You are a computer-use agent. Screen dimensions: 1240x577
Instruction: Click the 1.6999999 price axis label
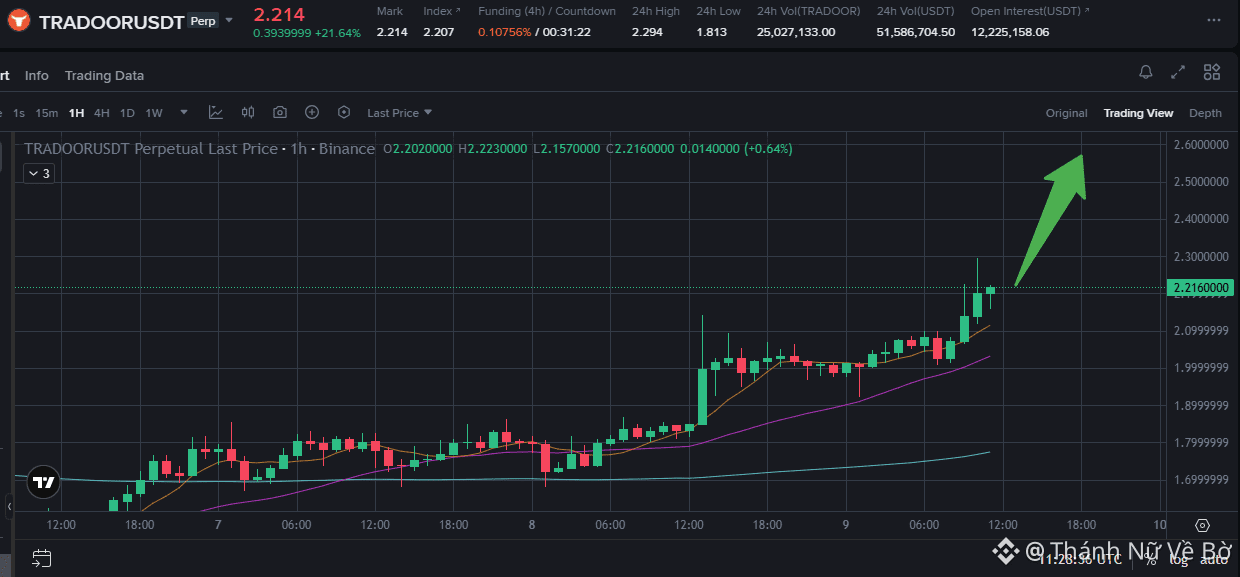[x=1199, y=480]
